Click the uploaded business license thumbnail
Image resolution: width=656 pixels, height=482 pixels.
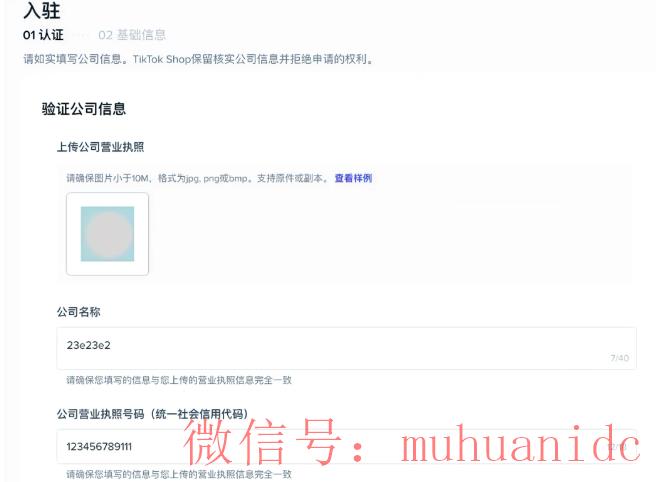pyautogui.click(x=108, y=234)
